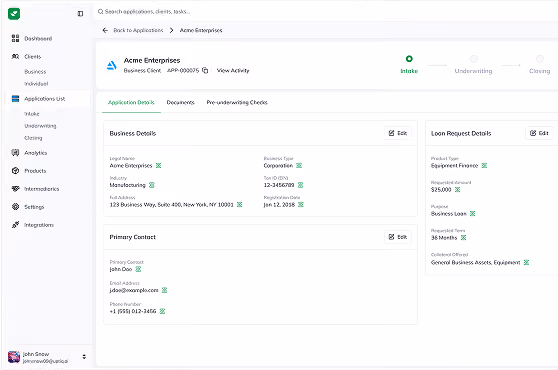
Task: Click the Acme Enterprises blue logo
Action: pos(112,65)
